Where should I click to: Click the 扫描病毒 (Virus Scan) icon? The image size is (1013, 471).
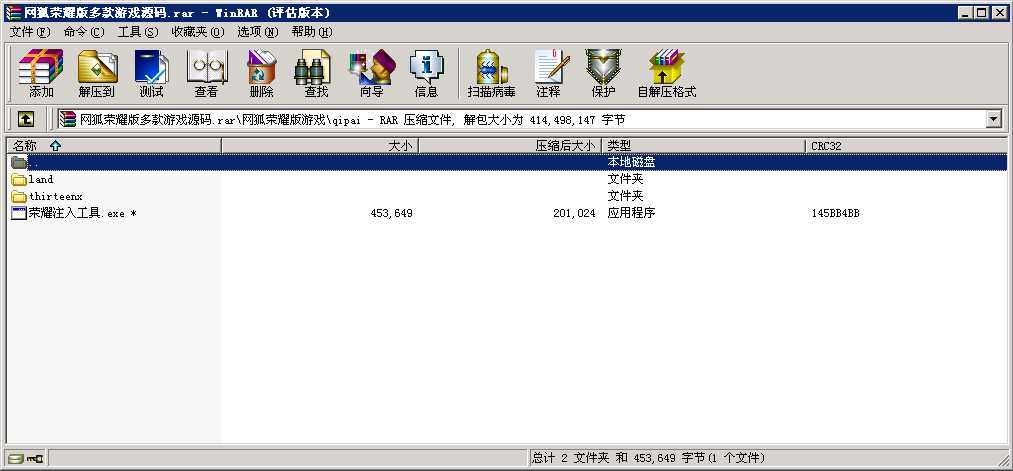[492, 67]
